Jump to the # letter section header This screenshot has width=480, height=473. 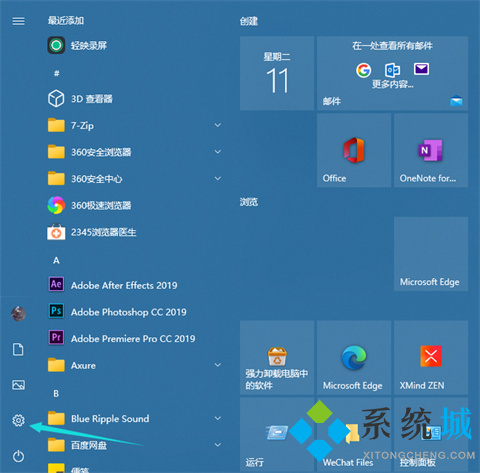[56, 73]
